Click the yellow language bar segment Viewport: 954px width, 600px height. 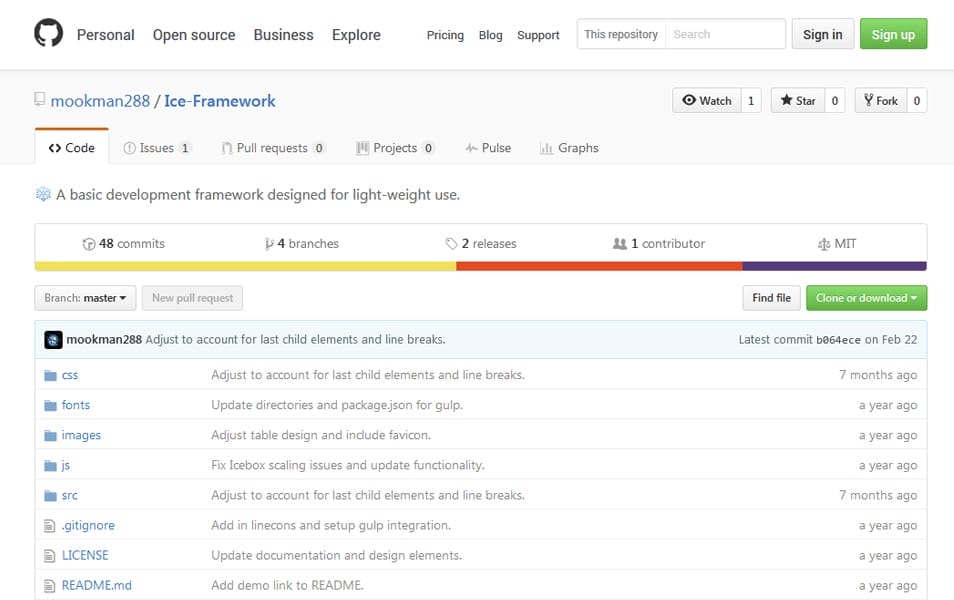(245, 267)
